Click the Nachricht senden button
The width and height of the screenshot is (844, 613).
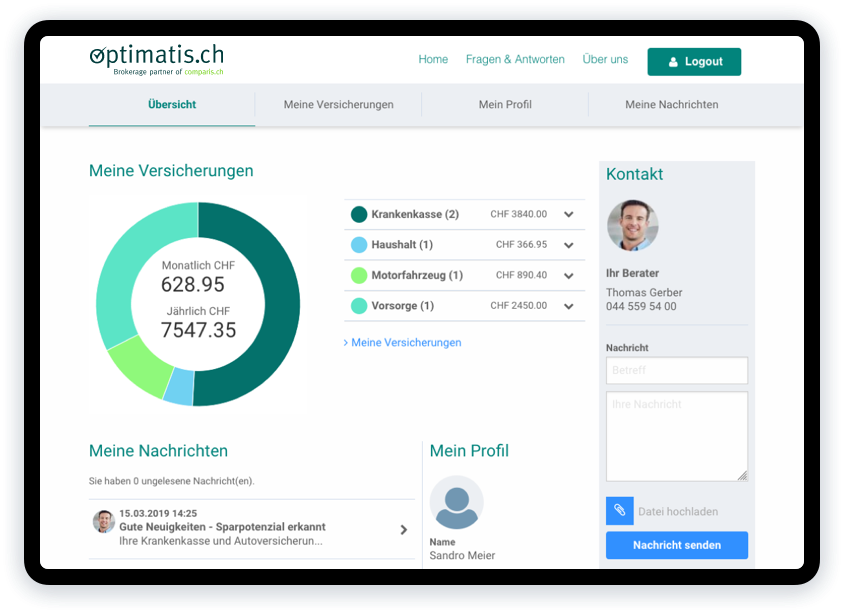point(677,545)
